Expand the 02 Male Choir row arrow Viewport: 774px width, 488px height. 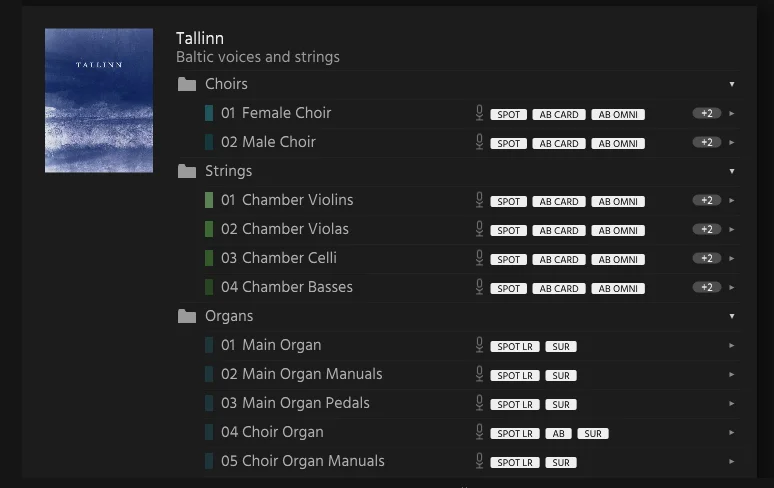732,143
